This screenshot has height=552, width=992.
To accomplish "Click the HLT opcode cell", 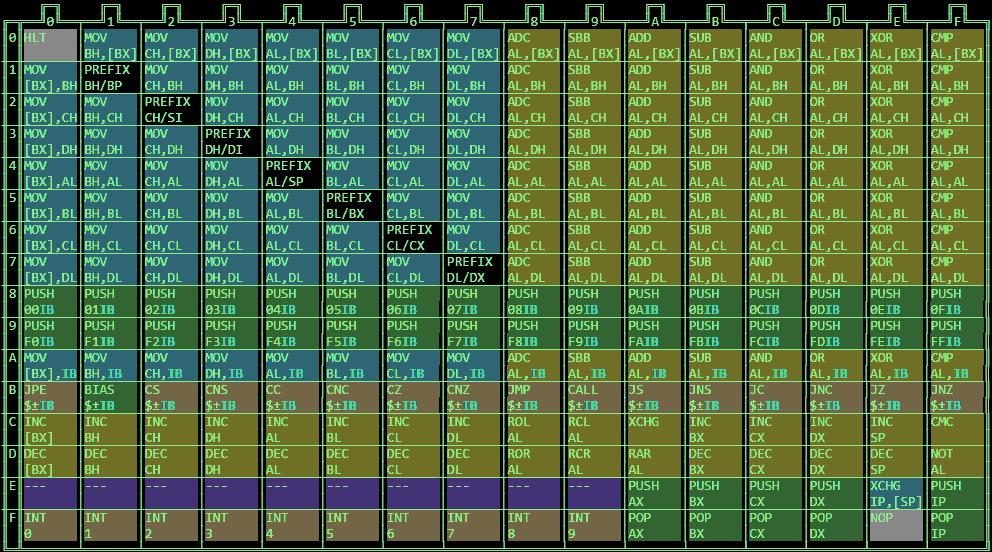I will [x=50, y=45].
